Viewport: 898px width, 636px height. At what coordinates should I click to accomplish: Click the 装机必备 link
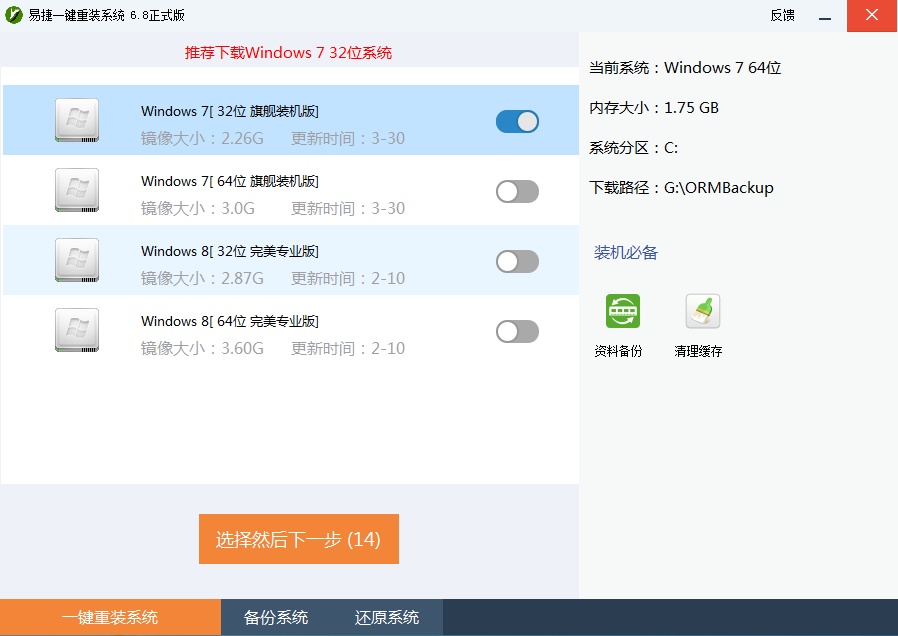[x=625, y=252]
